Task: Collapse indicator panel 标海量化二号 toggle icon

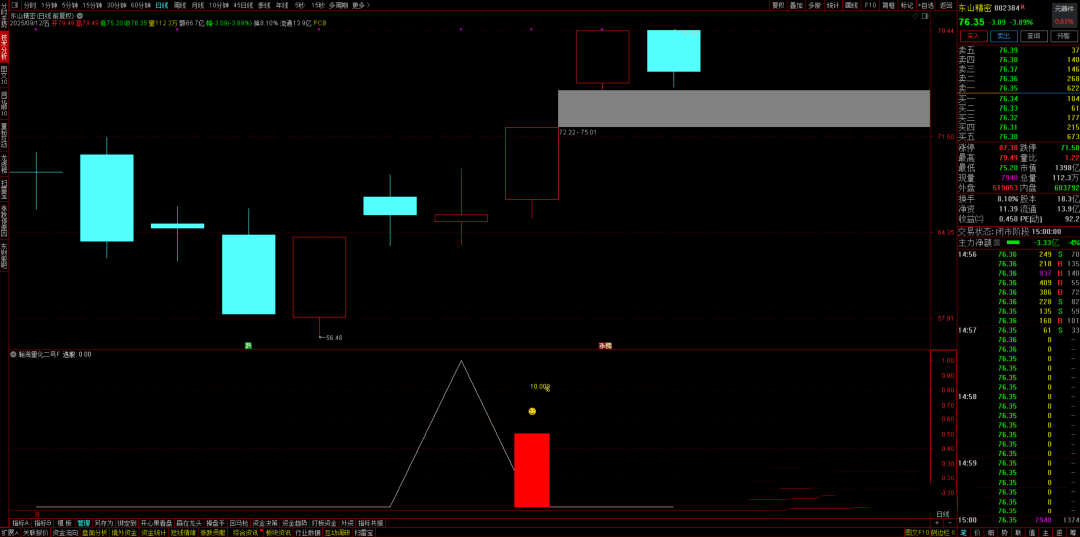Action: point(12,355)
